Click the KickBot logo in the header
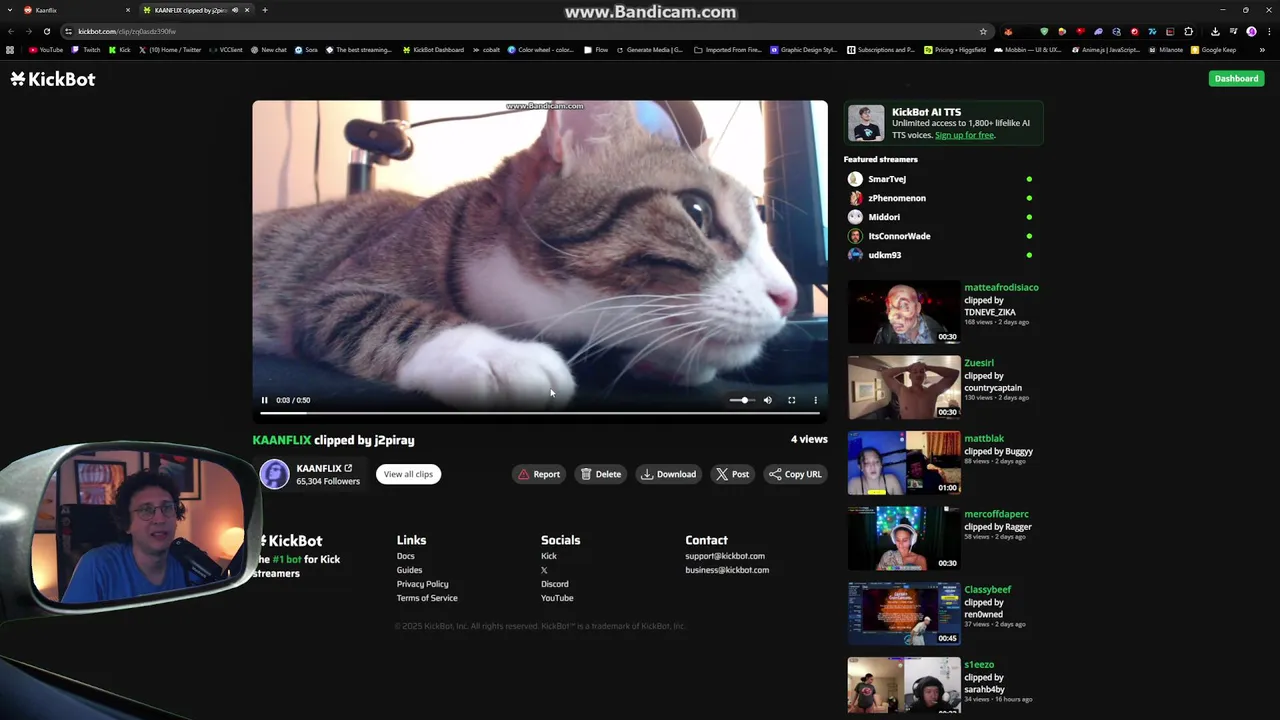The height and width of the screenshot is (720, 1280). pos(53,79)
